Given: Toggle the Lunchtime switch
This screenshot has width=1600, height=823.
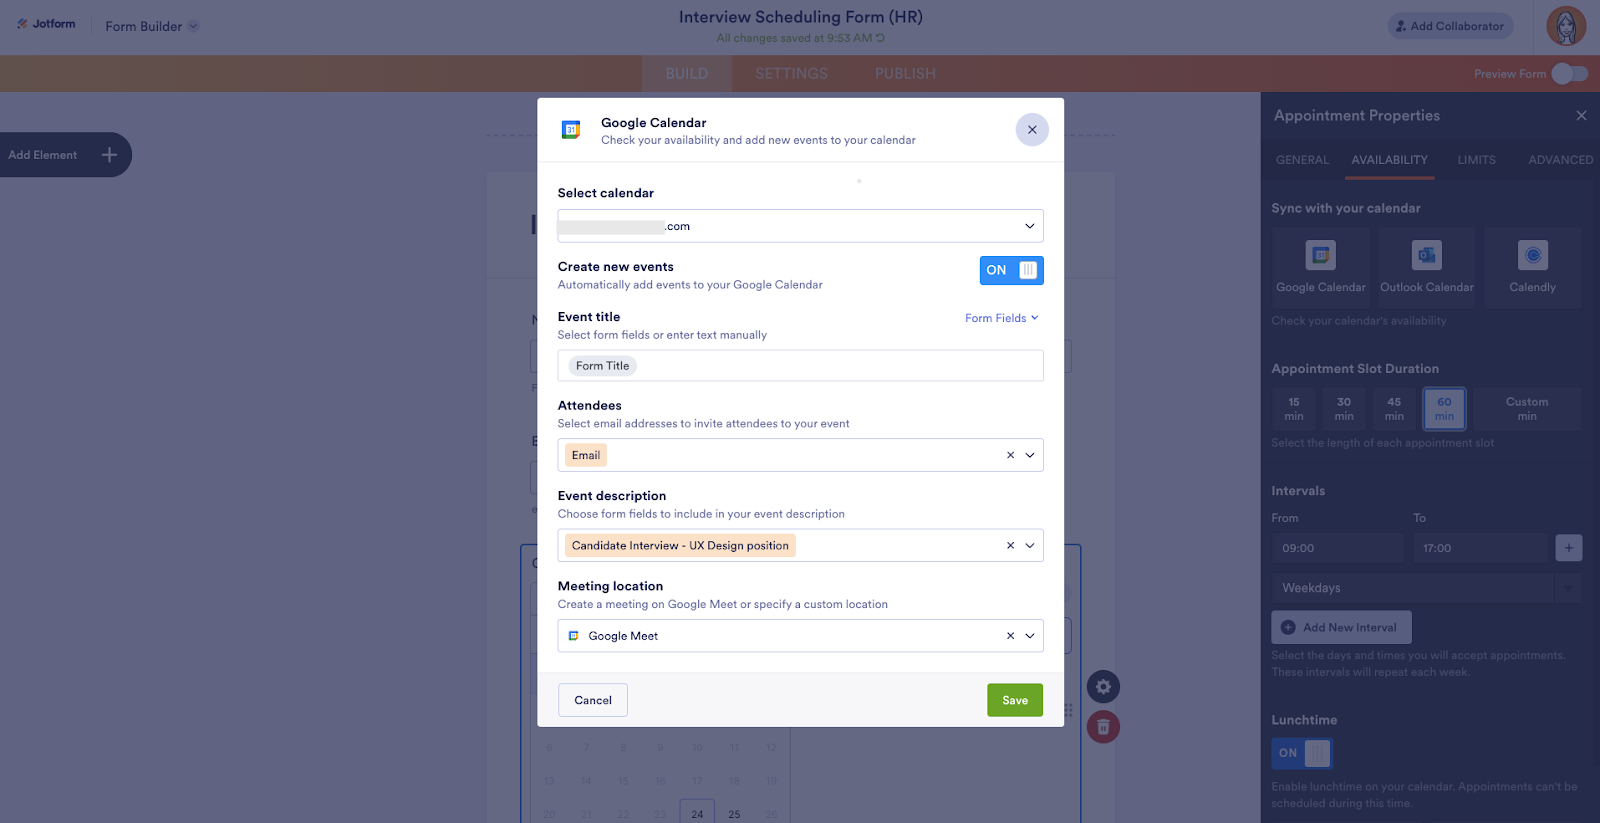Looking at the screenshot, I should [1302, 753].
